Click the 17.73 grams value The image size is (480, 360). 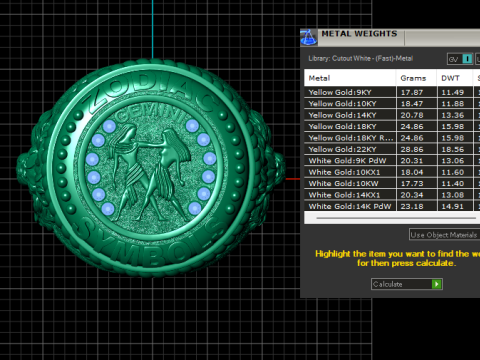click(412, 183)
